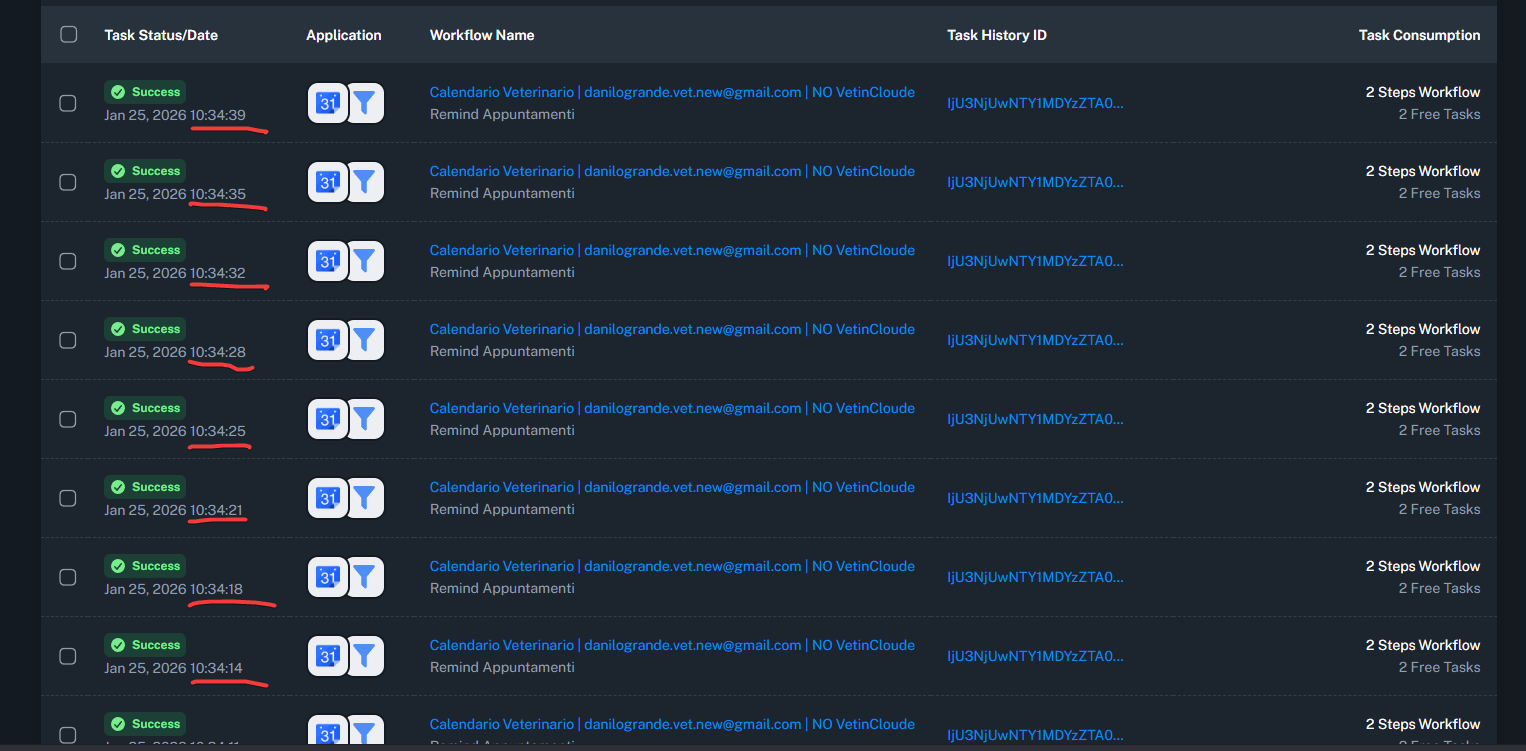Click green Success badge for 10:34:32 task
Screen dimensions: 1526x751
[145, 250]
